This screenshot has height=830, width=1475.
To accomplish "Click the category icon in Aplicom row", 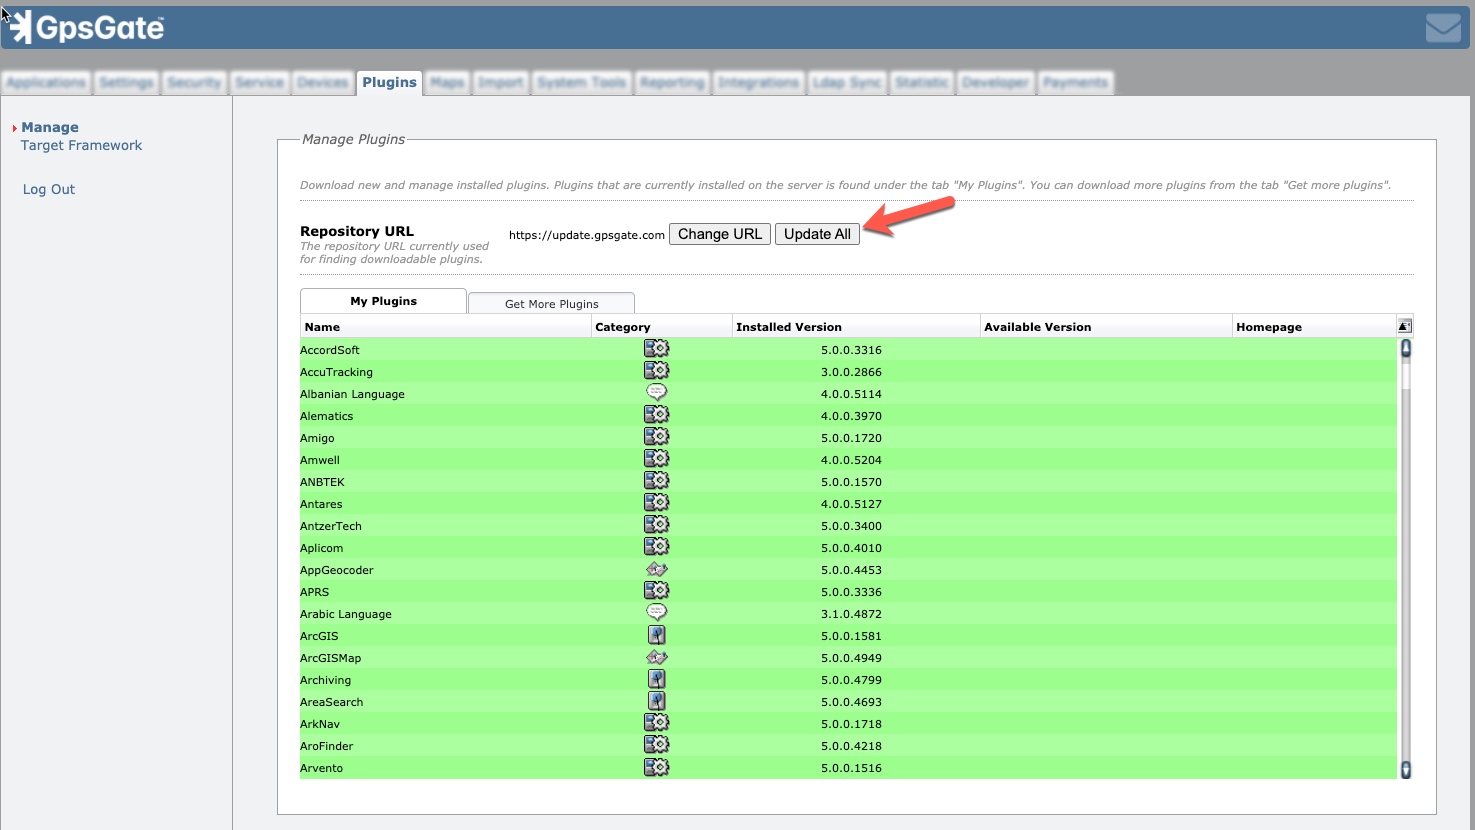I will [656, 547].
